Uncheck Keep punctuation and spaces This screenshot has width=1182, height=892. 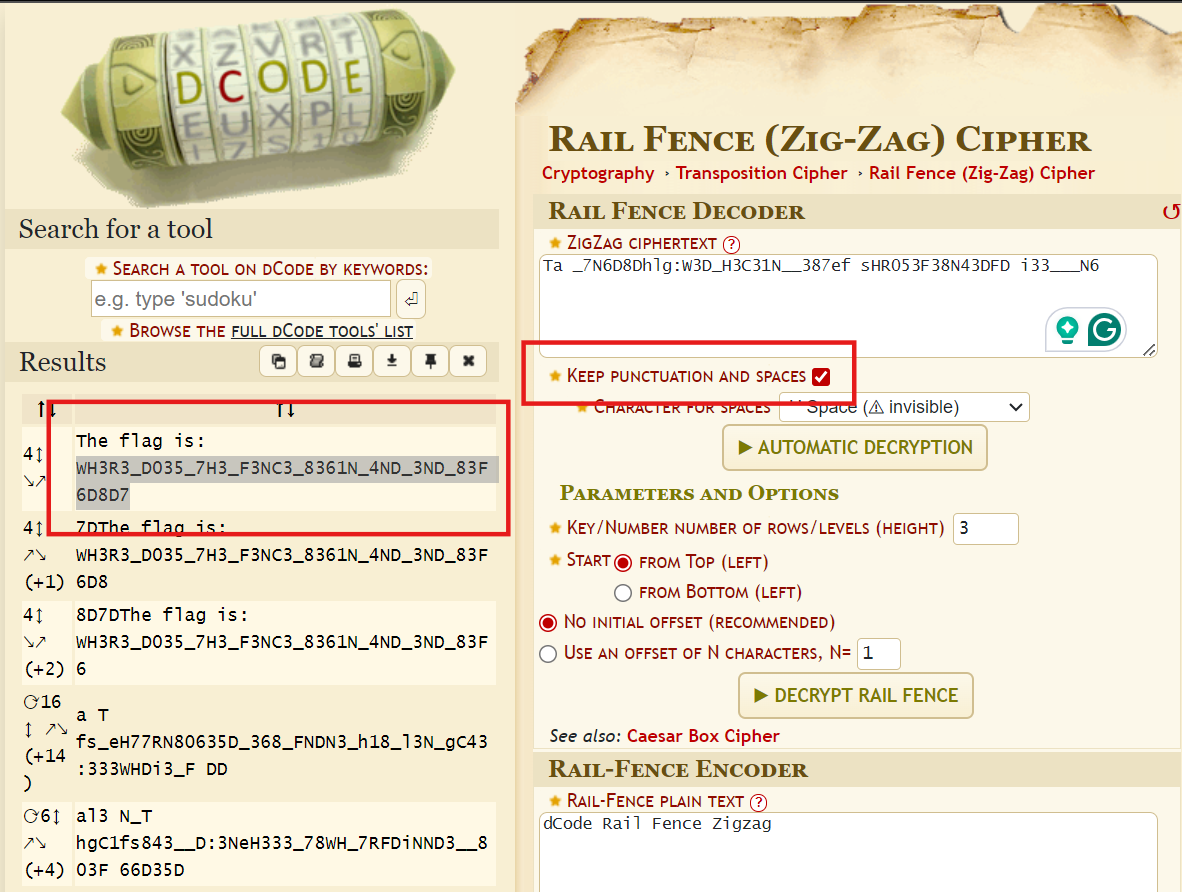coord(821,376)
